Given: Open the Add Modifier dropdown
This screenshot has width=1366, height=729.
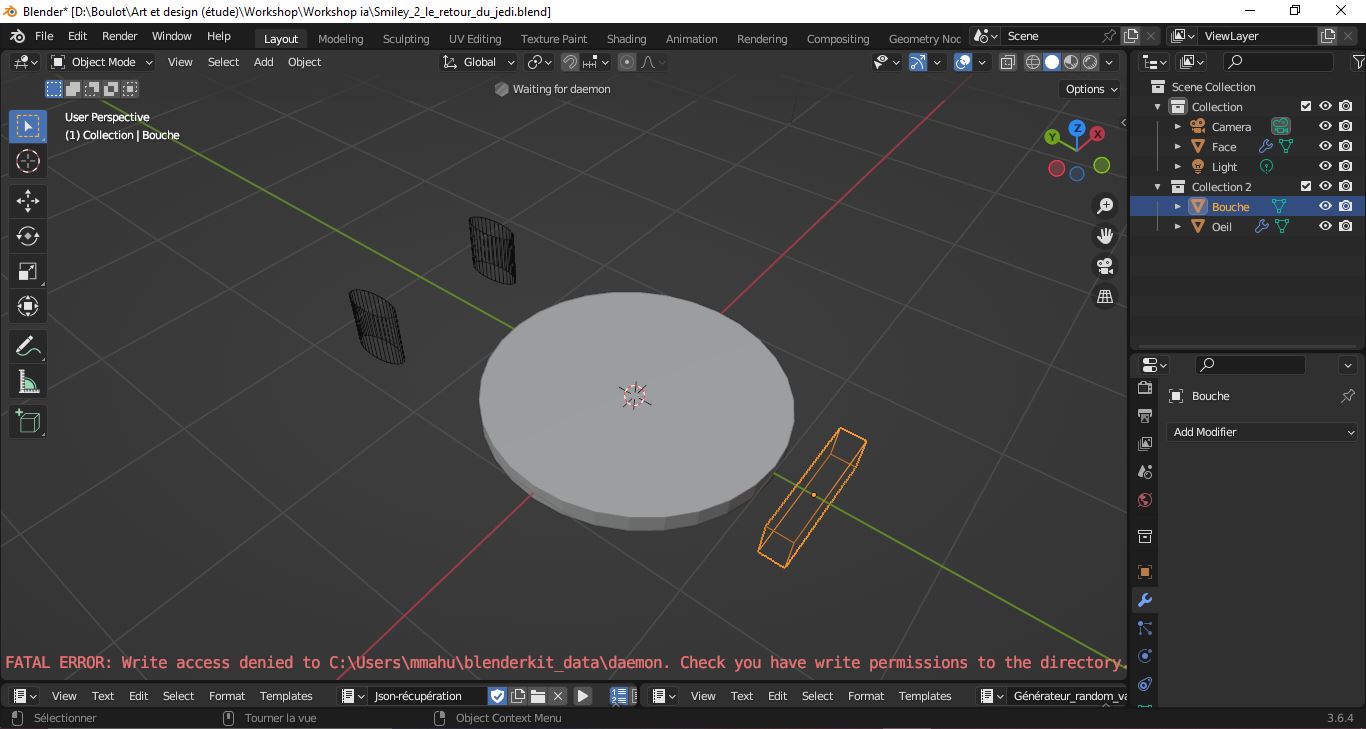Looking at the screenshot, I should tap(1262, 432).
